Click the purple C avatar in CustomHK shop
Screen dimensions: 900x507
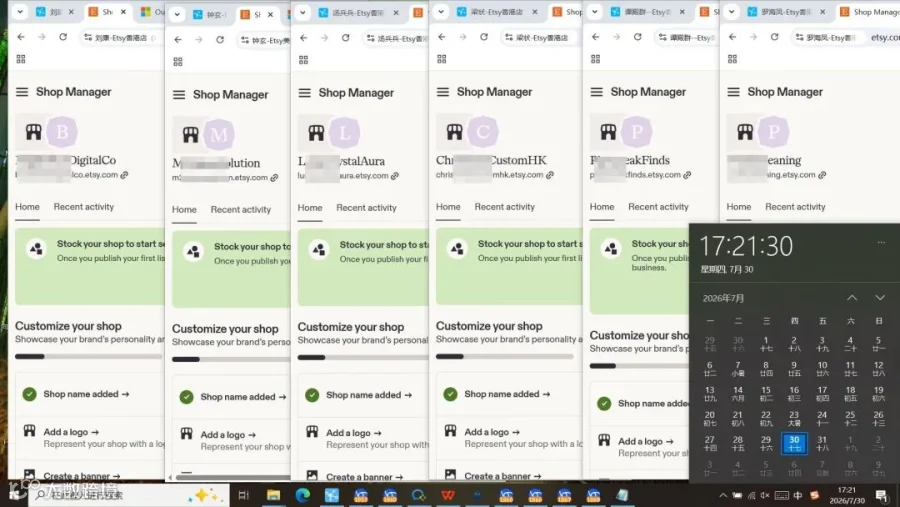click(x=483, y=131)
